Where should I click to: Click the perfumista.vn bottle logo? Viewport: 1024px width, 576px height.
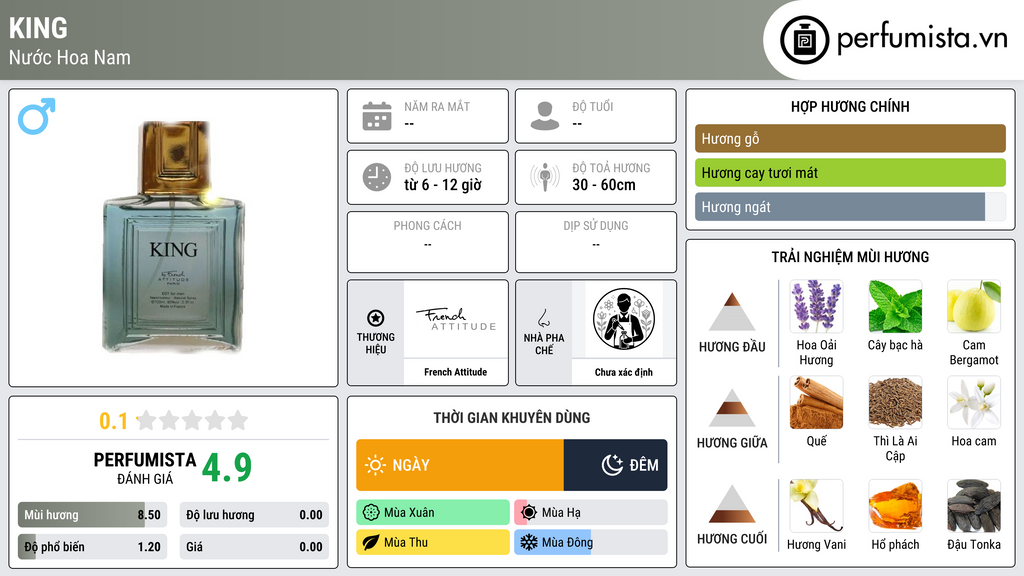805,40
